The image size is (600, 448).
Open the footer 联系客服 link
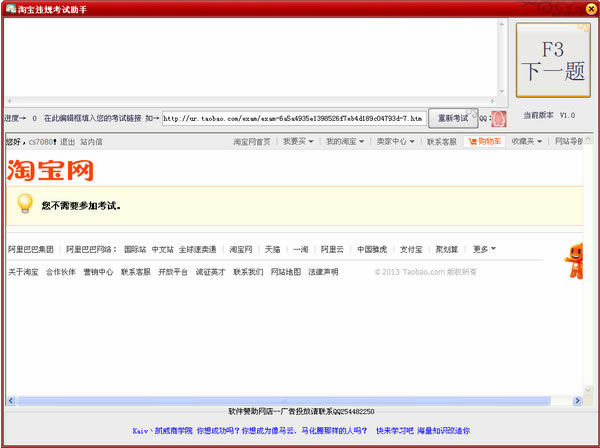point(135,272)
